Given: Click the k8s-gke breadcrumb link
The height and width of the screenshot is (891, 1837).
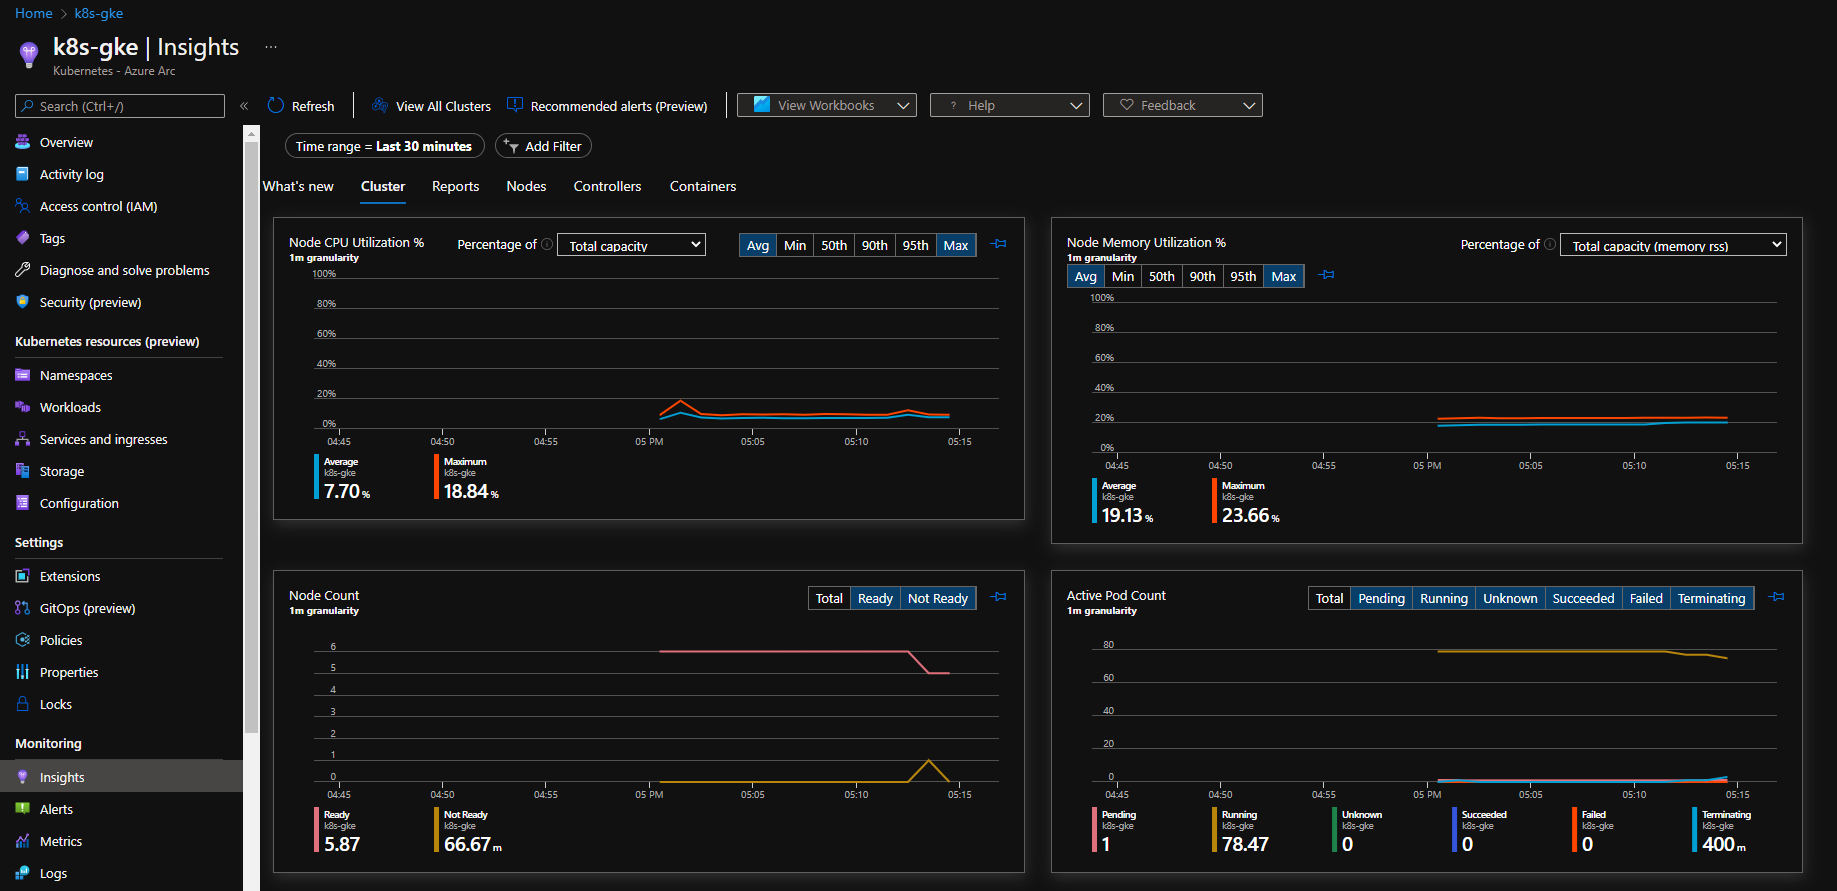Looking at the screenshot, I should click(x=99, y=13).
